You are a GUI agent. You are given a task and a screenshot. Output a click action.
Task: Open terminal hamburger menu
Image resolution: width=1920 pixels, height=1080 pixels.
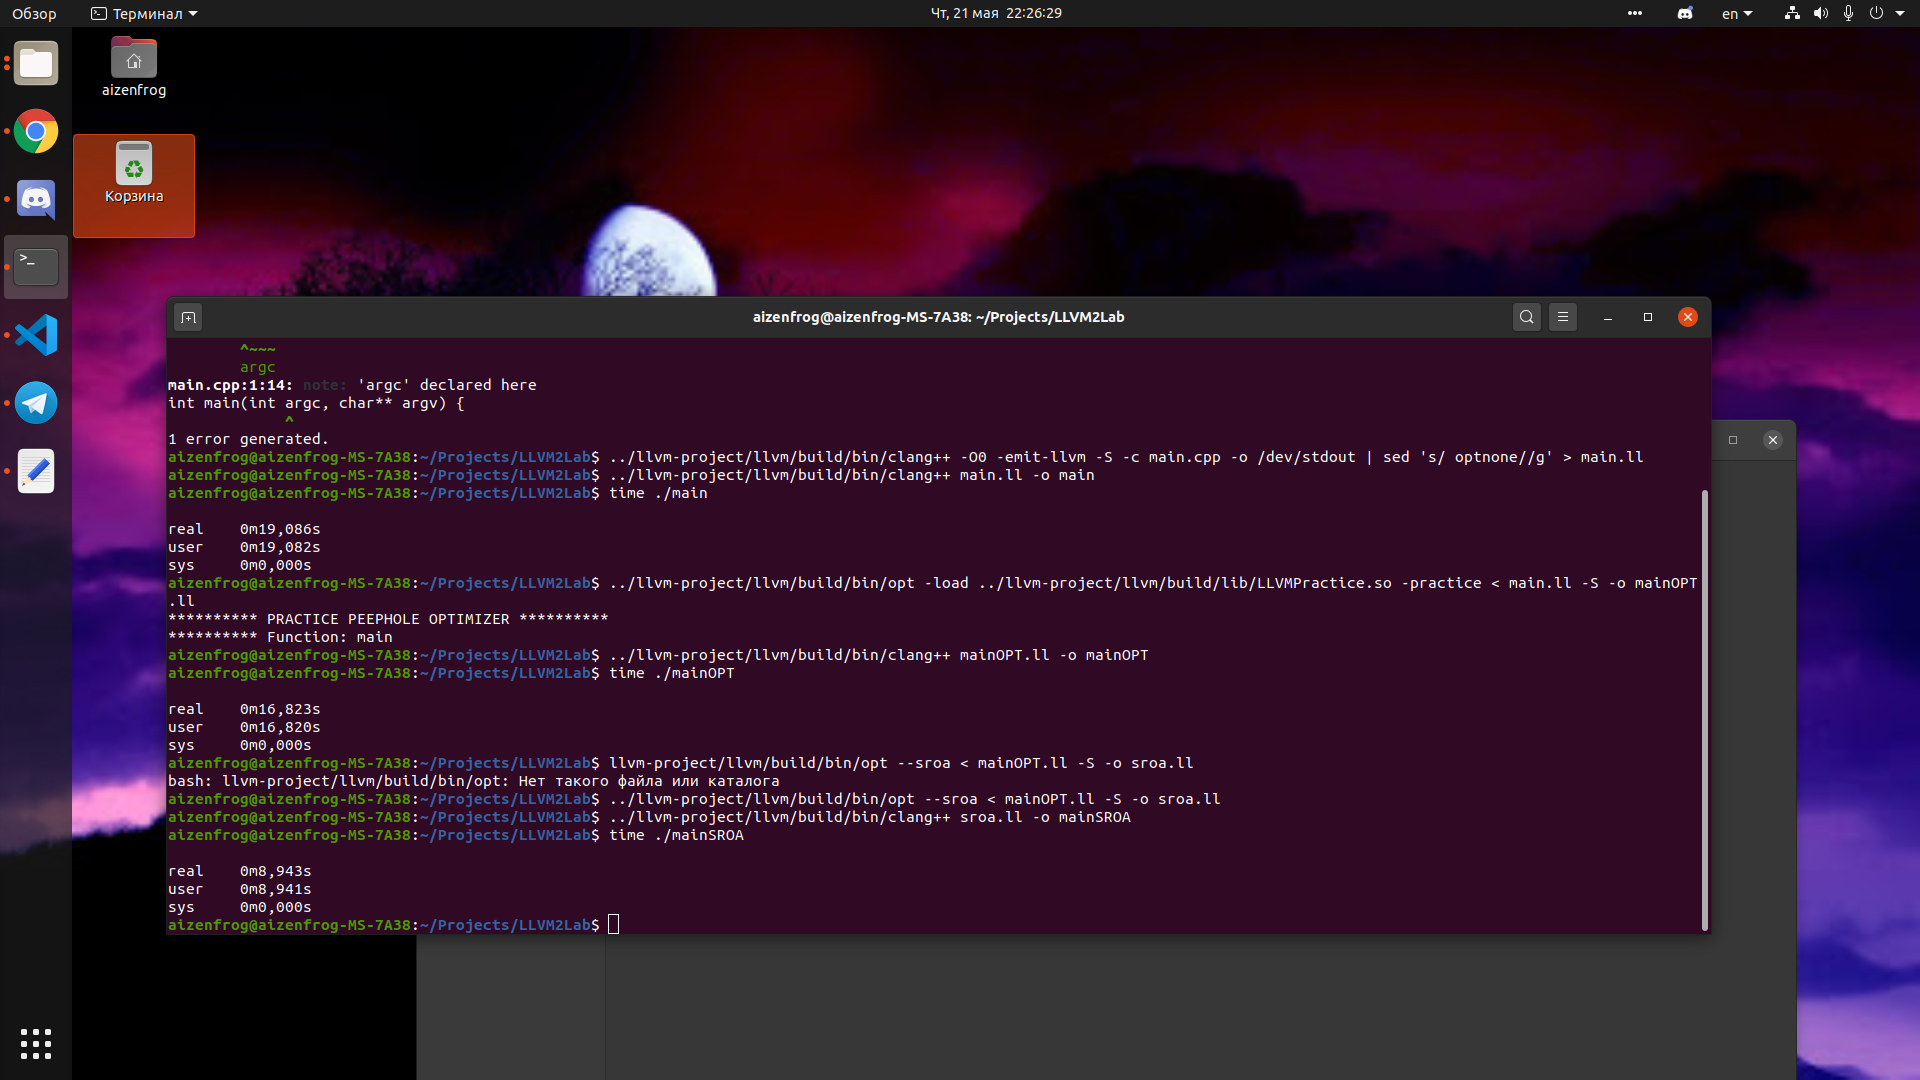coord(1563,317)
